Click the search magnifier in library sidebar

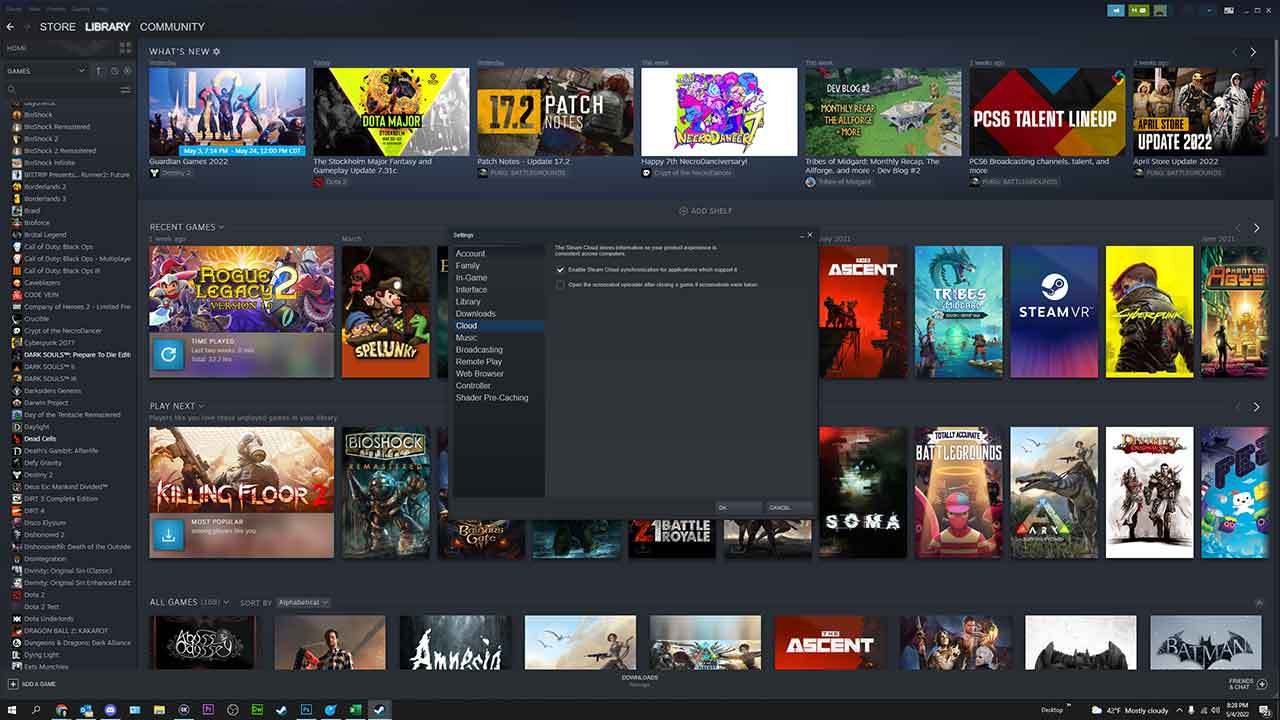(x=12, y=90)
